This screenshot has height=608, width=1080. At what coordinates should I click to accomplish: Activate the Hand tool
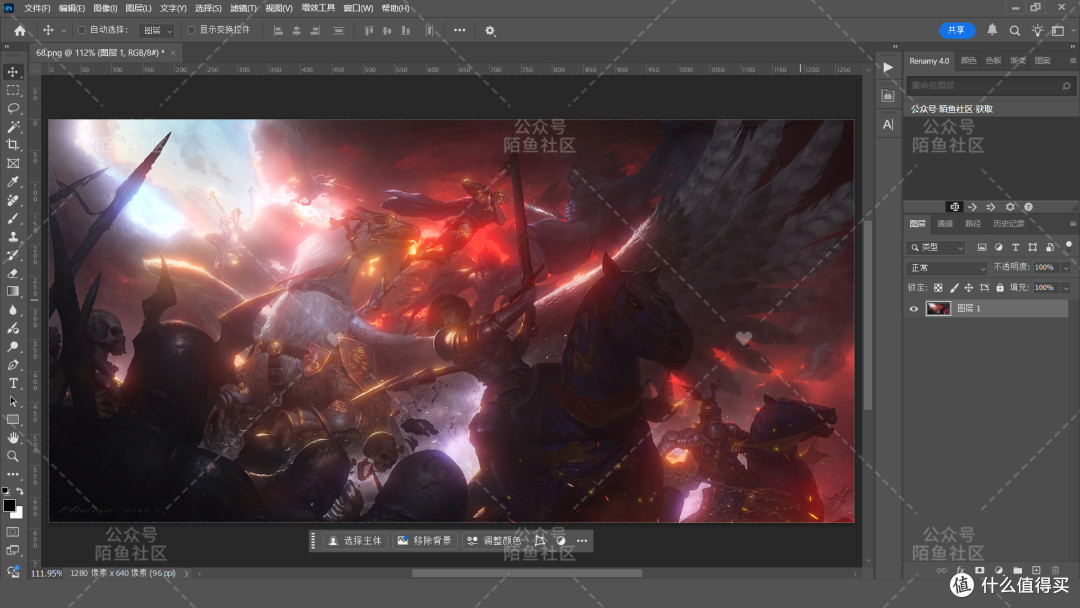point(13,437)
